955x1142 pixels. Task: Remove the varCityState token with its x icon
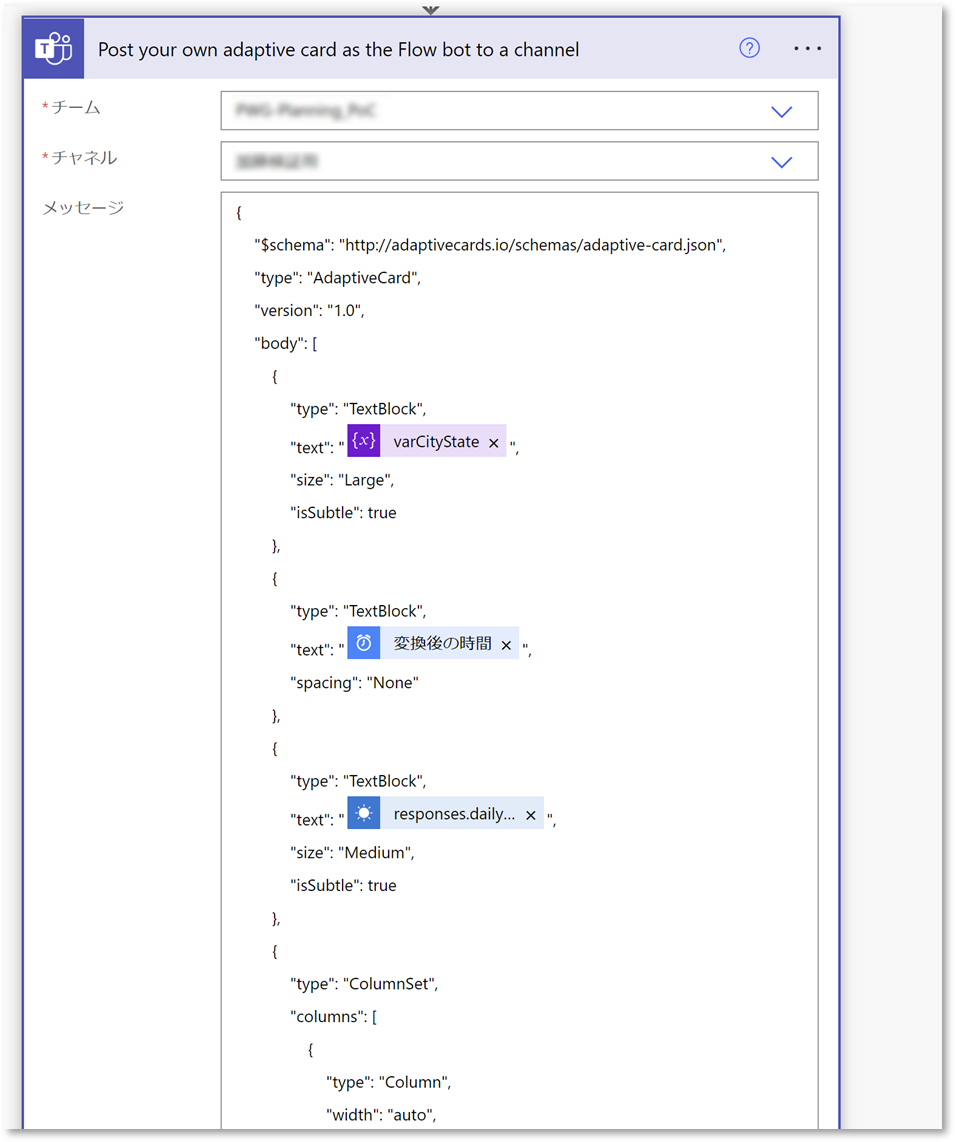tap(493, 441)
